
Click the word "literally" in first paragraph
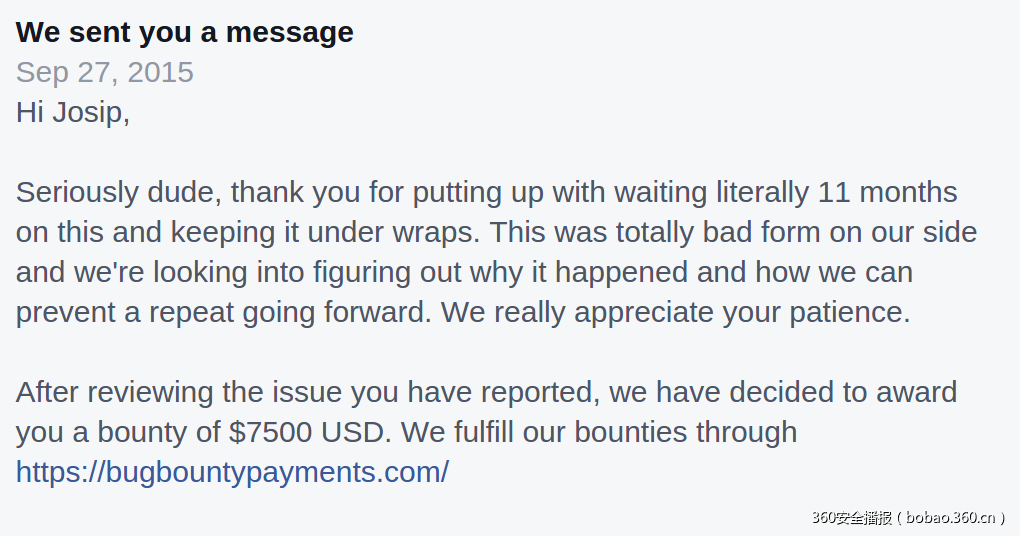(x=762, y=192)
